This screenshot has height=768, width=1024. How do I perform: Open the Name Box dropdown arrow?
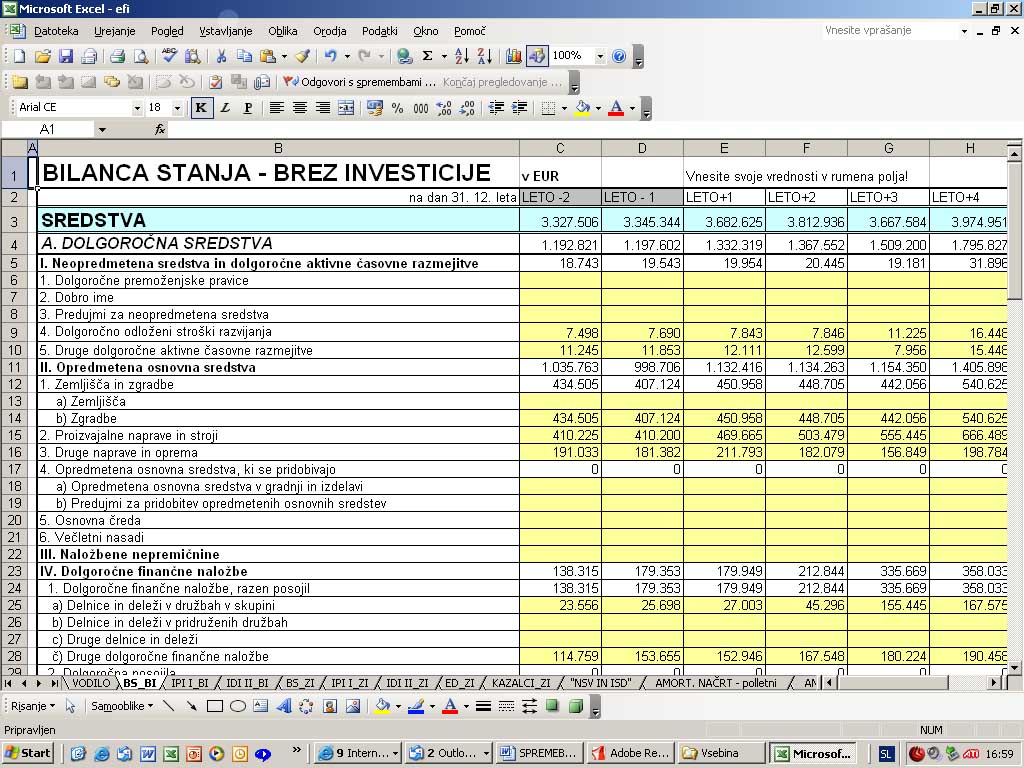tap(102, 130)
